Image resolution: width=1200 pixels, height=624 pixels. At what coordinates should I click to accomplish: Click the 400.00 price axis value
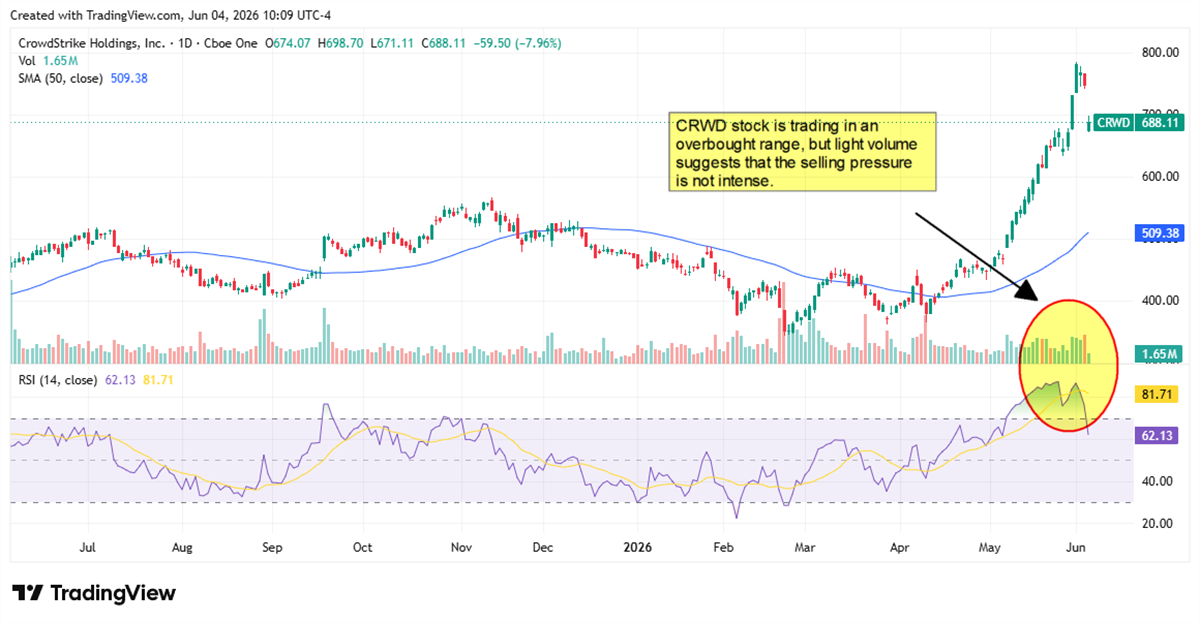click(x=1161, y=300)
